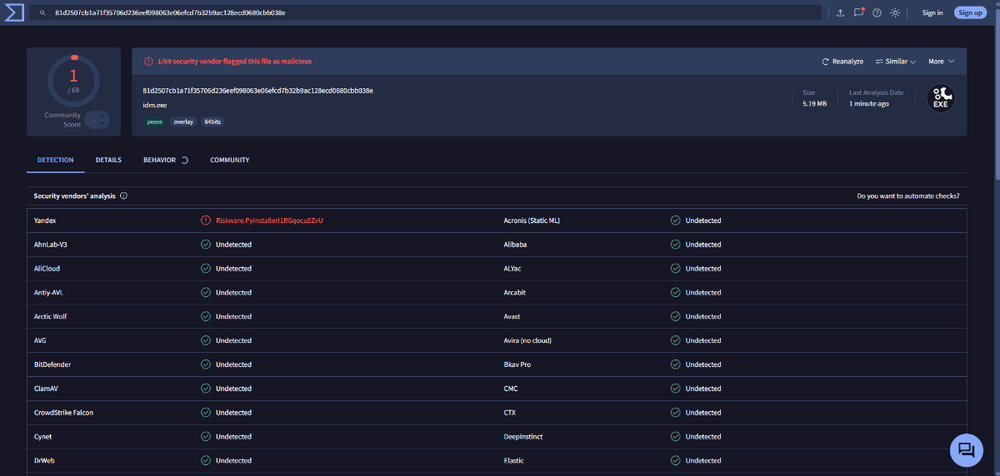Click the check icon in Arctic Wolf row

click(x=205, y=316)
